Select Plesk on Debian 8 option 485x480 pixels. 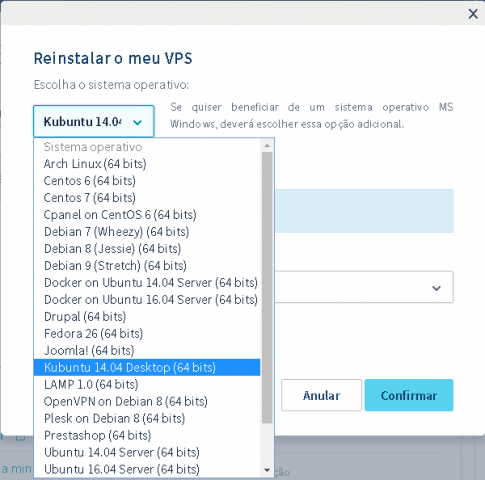(x=147, y=418)
